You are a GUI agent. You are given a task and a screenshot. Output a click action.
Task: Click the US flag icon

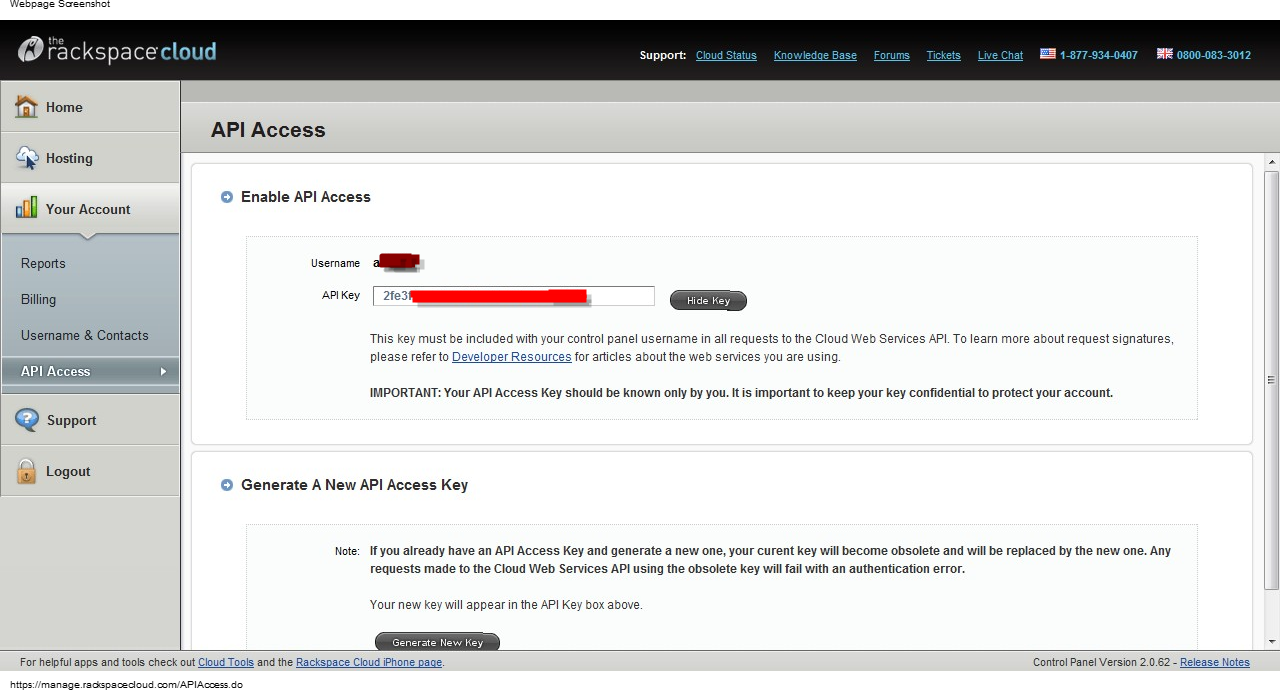(x=1048, y=54)
